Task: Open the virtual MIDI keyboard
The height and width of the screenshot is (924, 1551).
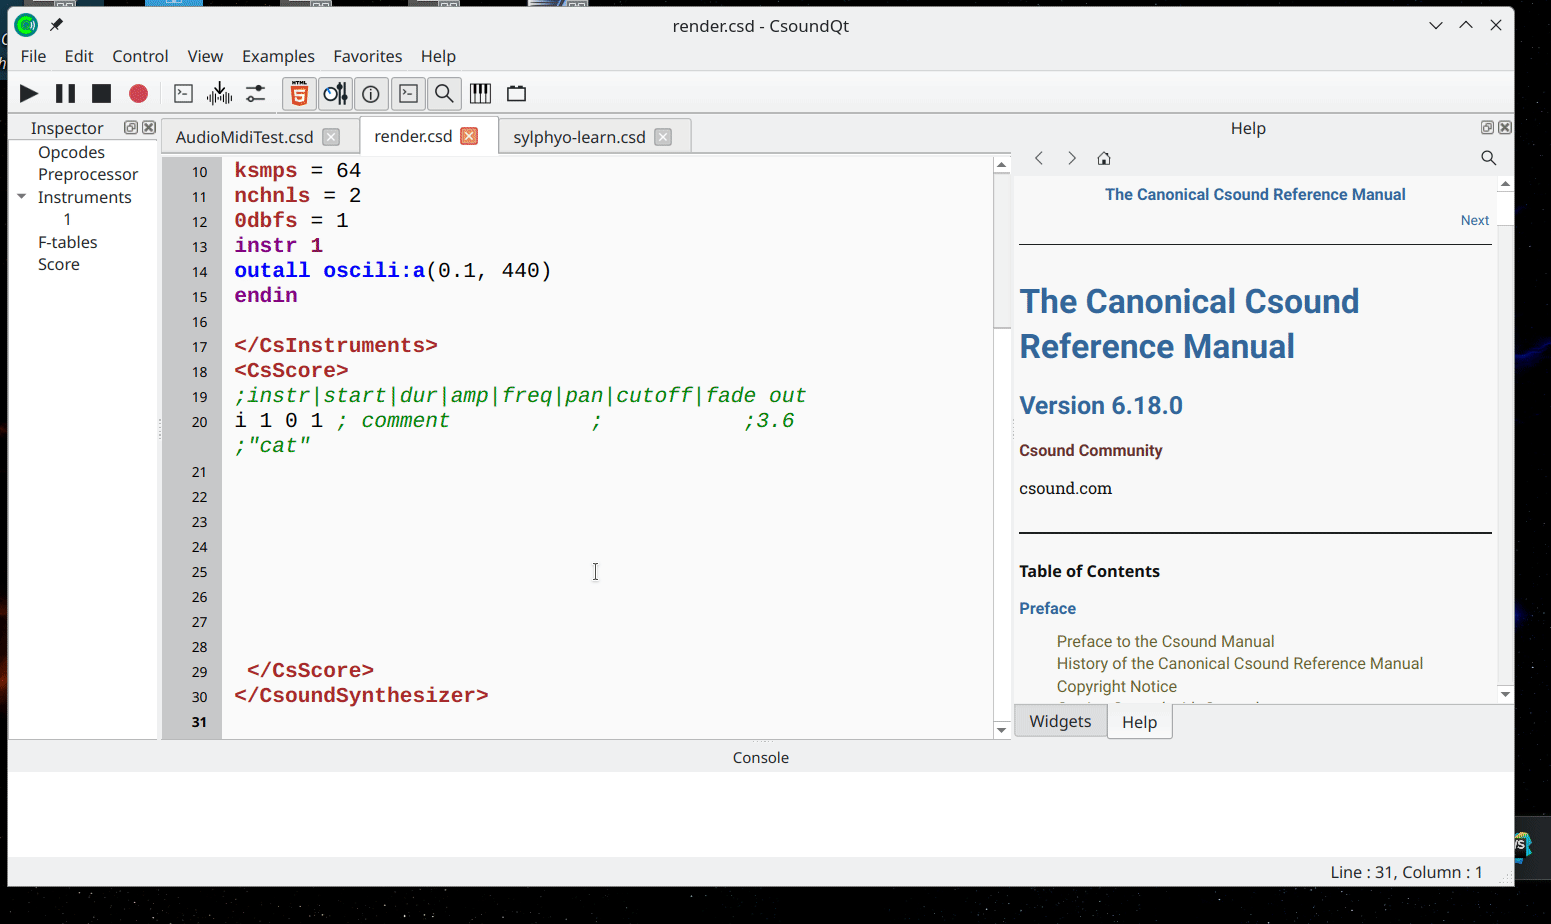Action: [481, 94]
